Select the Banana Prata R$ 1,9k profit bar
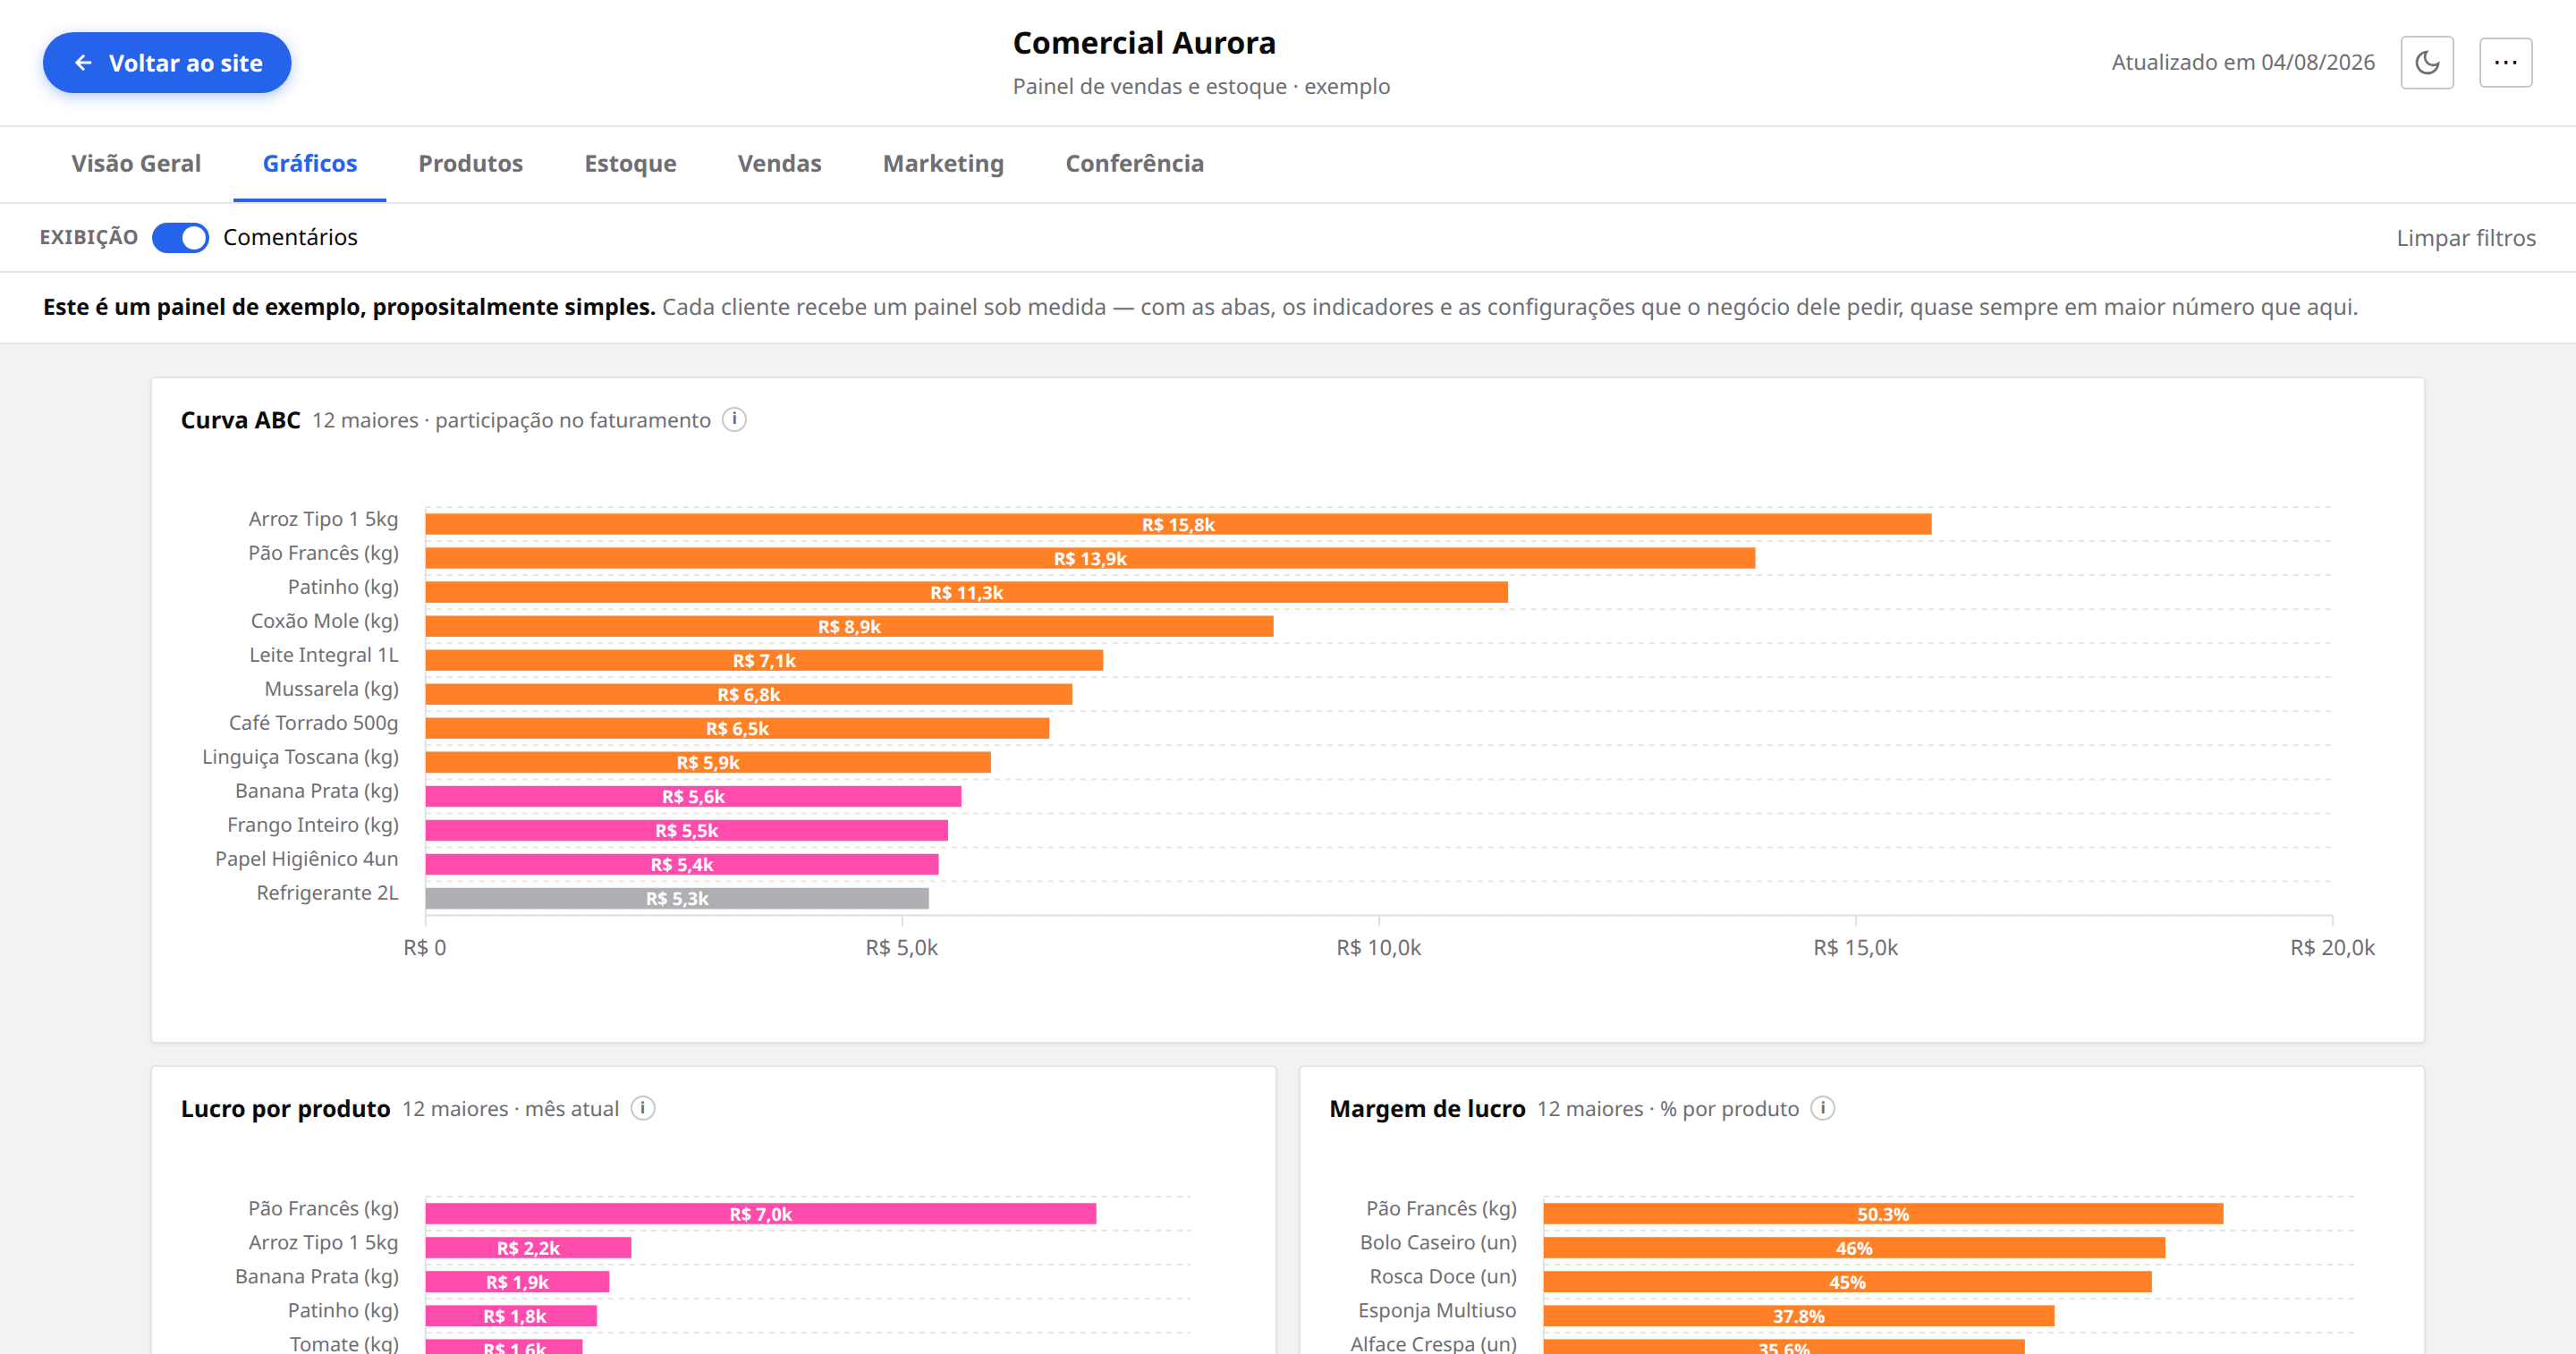 click(x=517, y=1281)
